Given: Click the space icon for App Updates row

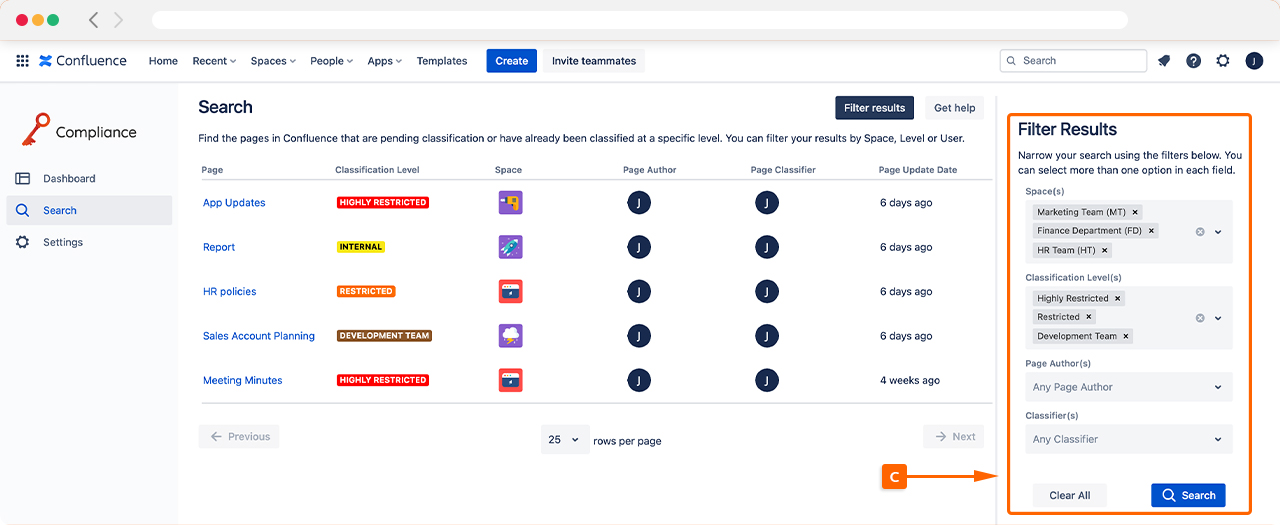Looking at the screenshot, I should (x=510, y=203).
